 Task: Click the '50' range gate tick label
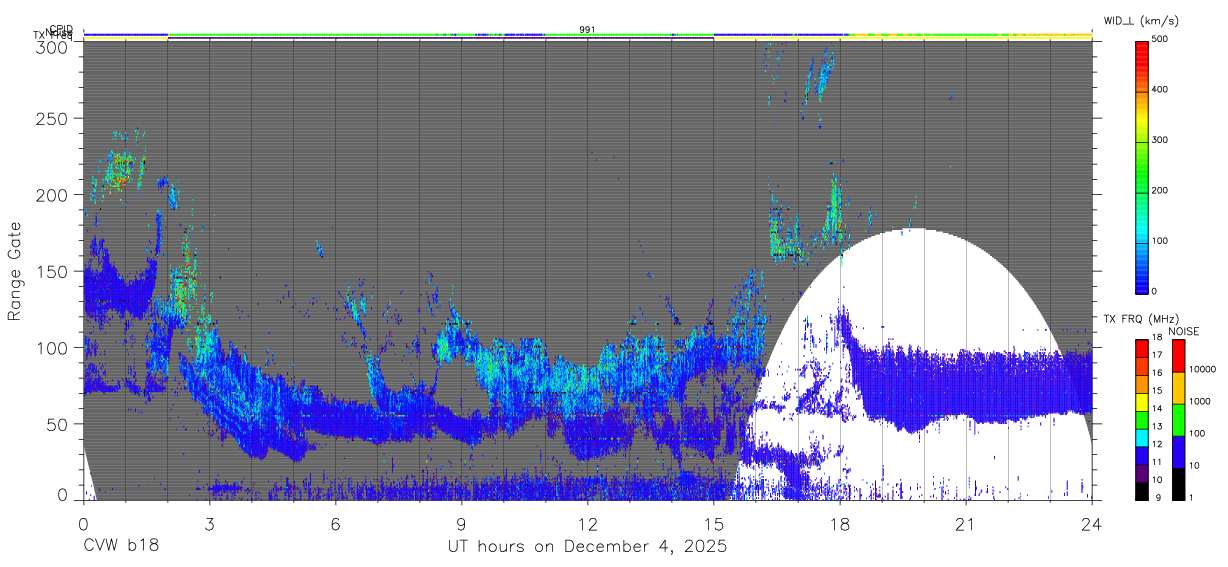[59, 424]
